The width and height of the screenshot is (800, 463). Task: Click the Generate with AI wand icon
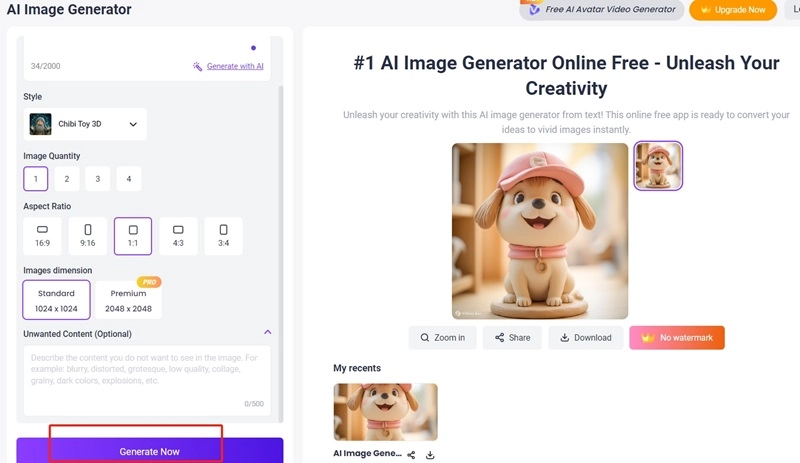coord(197,66)
